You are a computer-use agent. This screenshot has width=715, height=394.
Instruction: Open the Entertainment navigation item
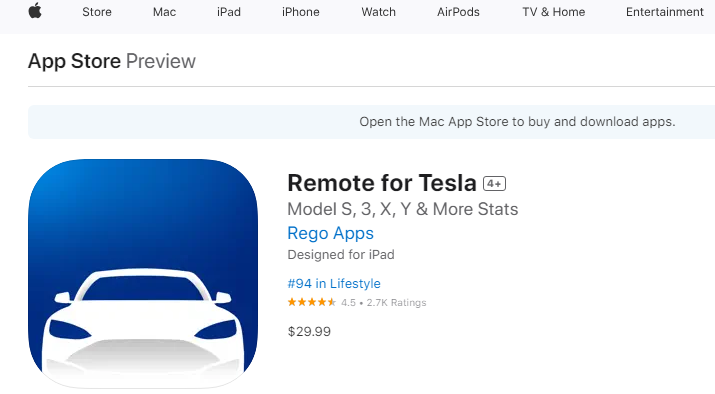pyautogui.click(x=664, y=12)
